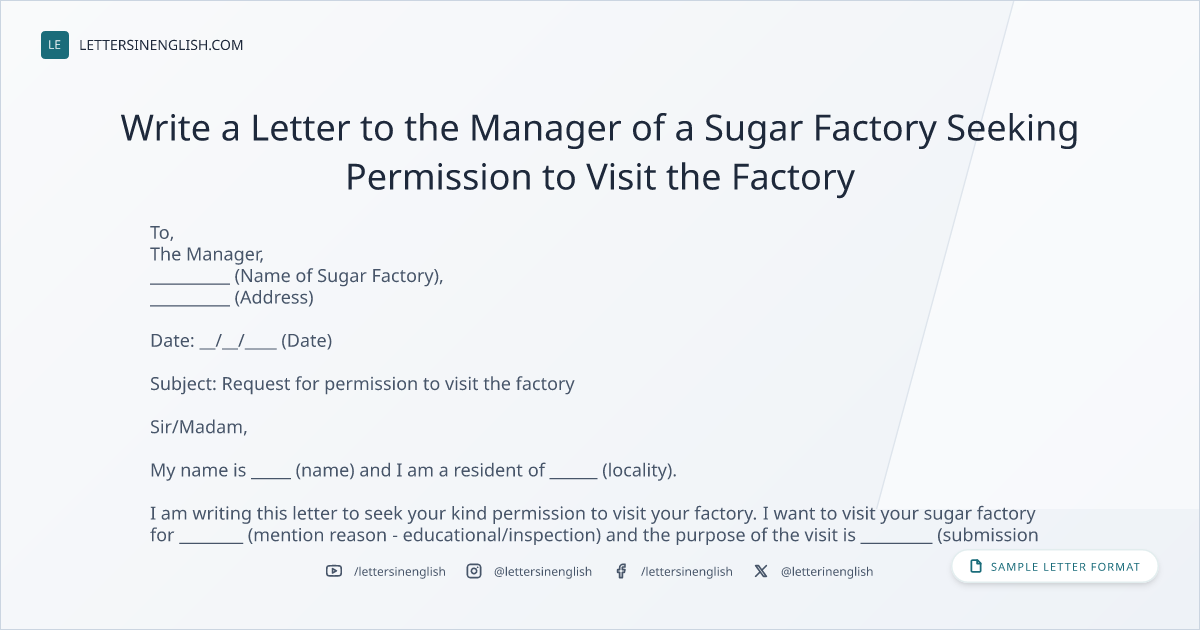Screen dimensions: 1200x630
Task: Click the LE logo badge
Action: click(55, 45)
